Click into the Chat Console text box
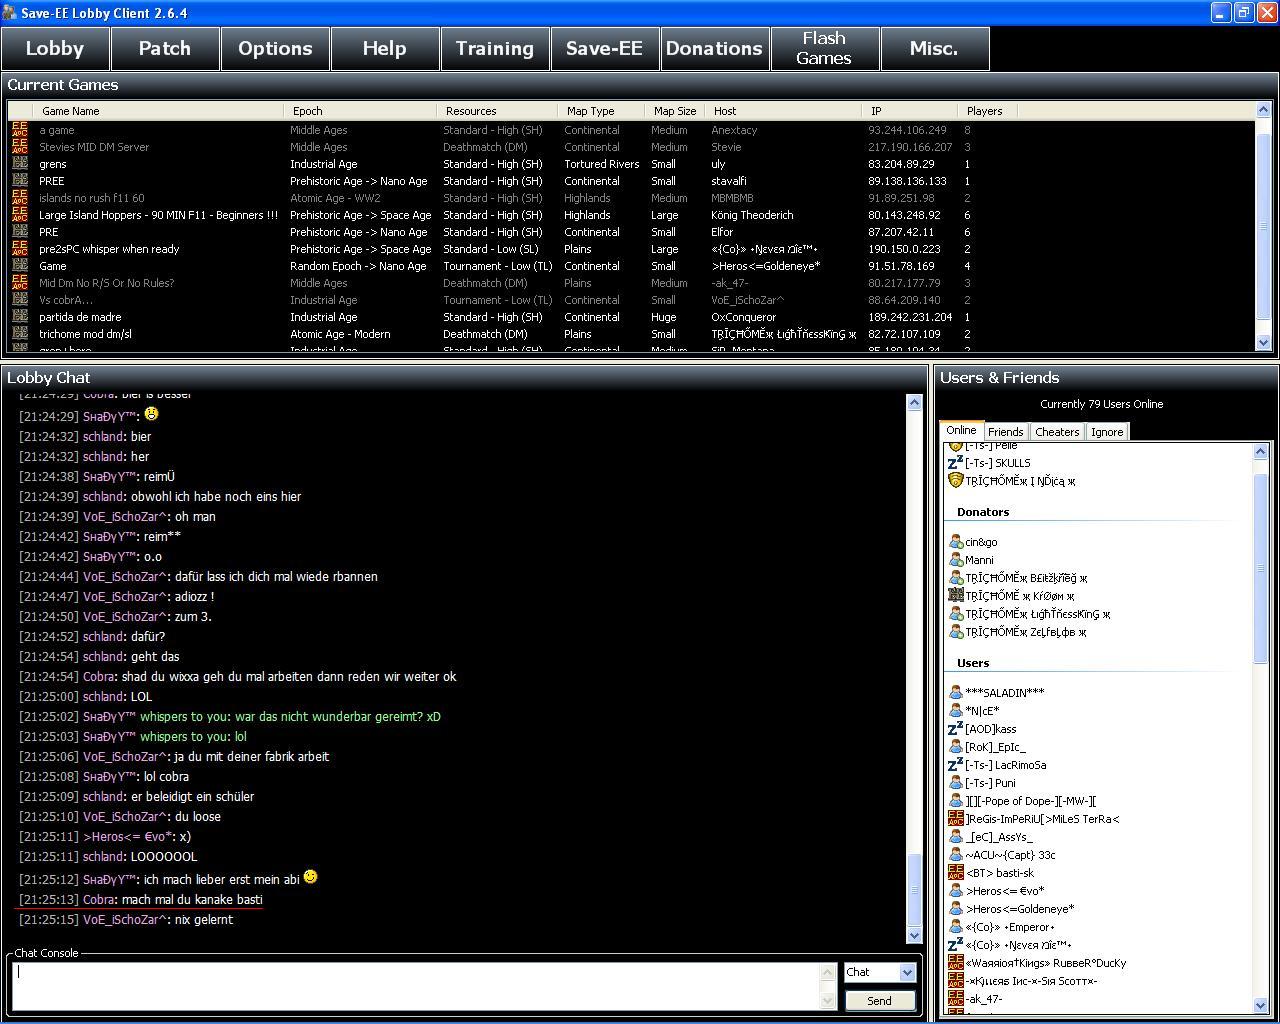This screenshot has height=1024, width=1280. (x=420, y=986)
